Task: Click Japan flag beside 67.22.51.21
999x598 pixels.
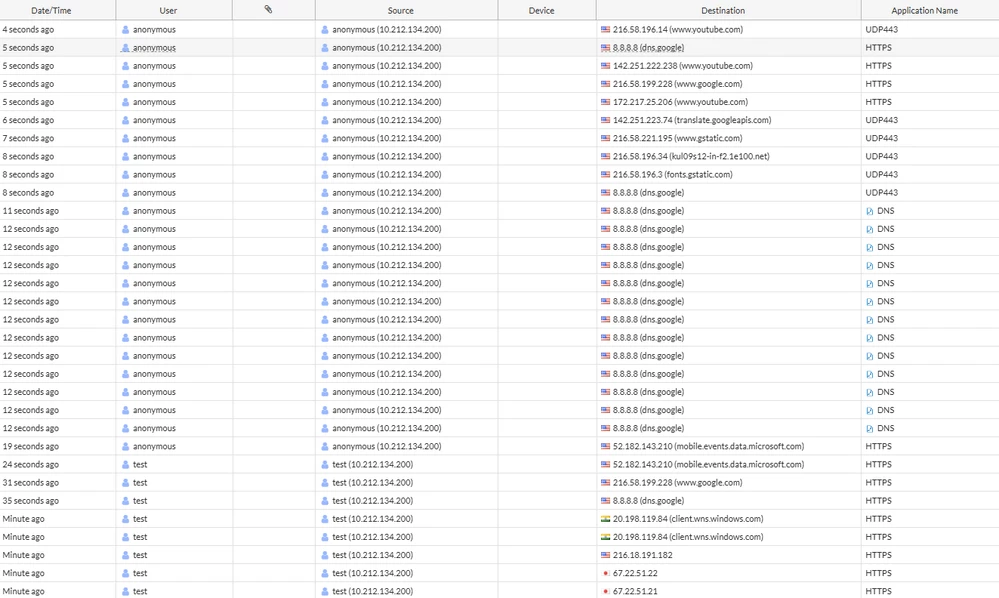Action: (x=605, y=592)
